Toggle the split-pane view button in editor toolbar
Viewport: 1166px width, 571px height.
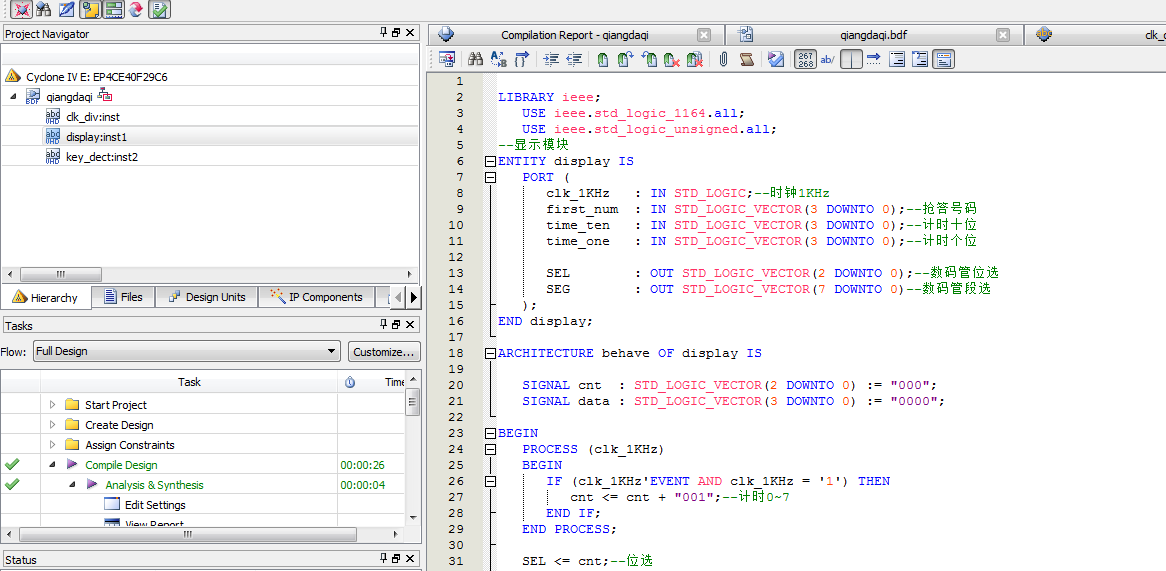pyautogui.click(x=851, y=60)
